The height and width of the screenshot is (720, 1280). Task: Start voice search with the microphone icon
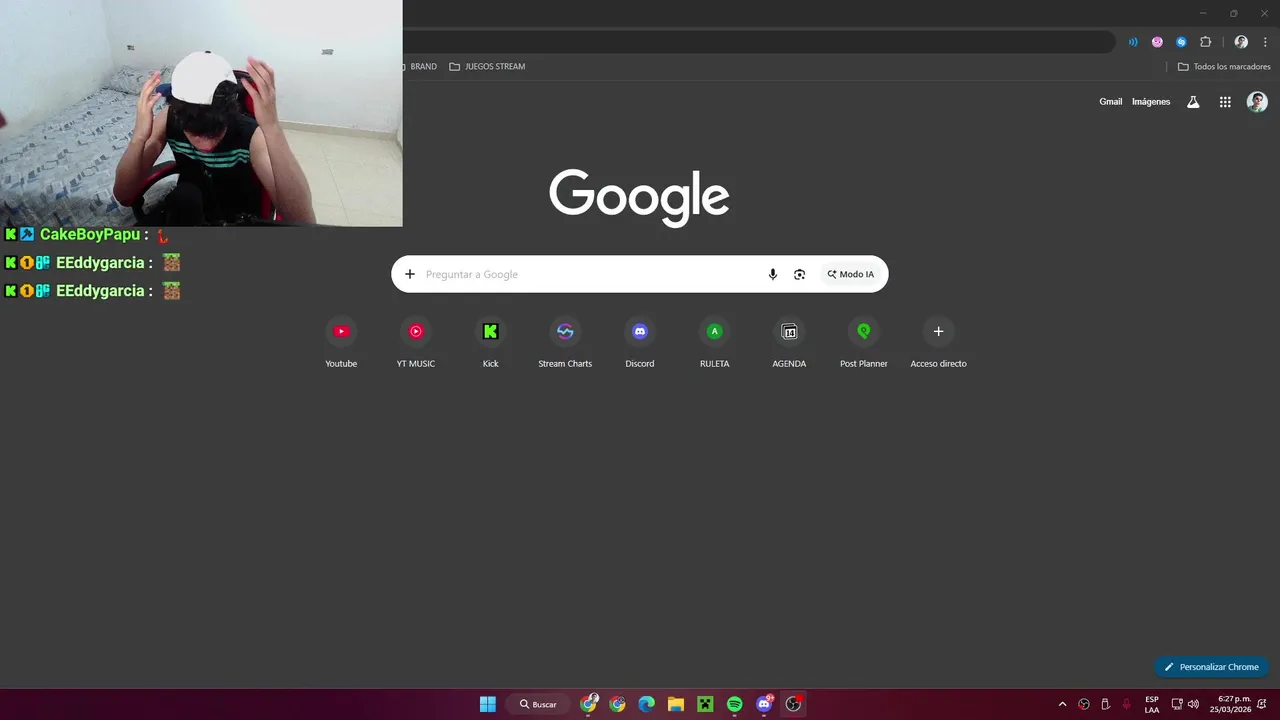[772, 274]
